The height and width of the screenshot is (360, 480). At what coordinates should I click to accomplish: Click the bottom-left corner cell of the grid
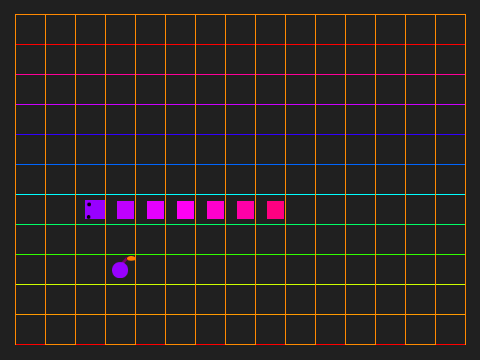point(30,329)
